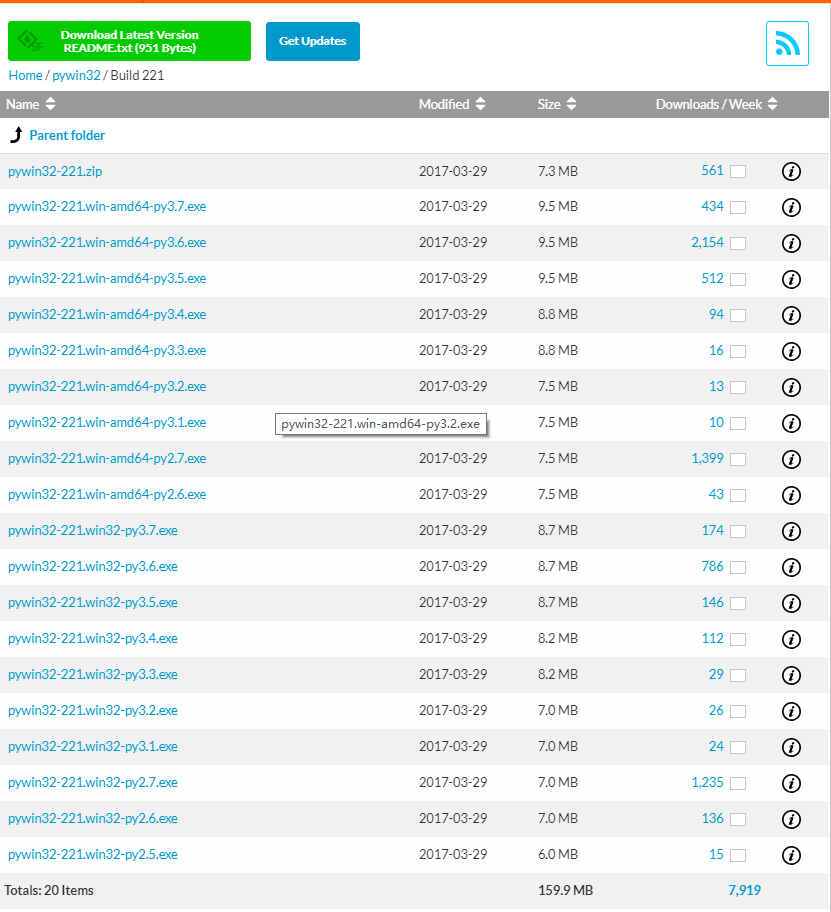Show info for win32-py3.4.exe file

pos(791,639)
